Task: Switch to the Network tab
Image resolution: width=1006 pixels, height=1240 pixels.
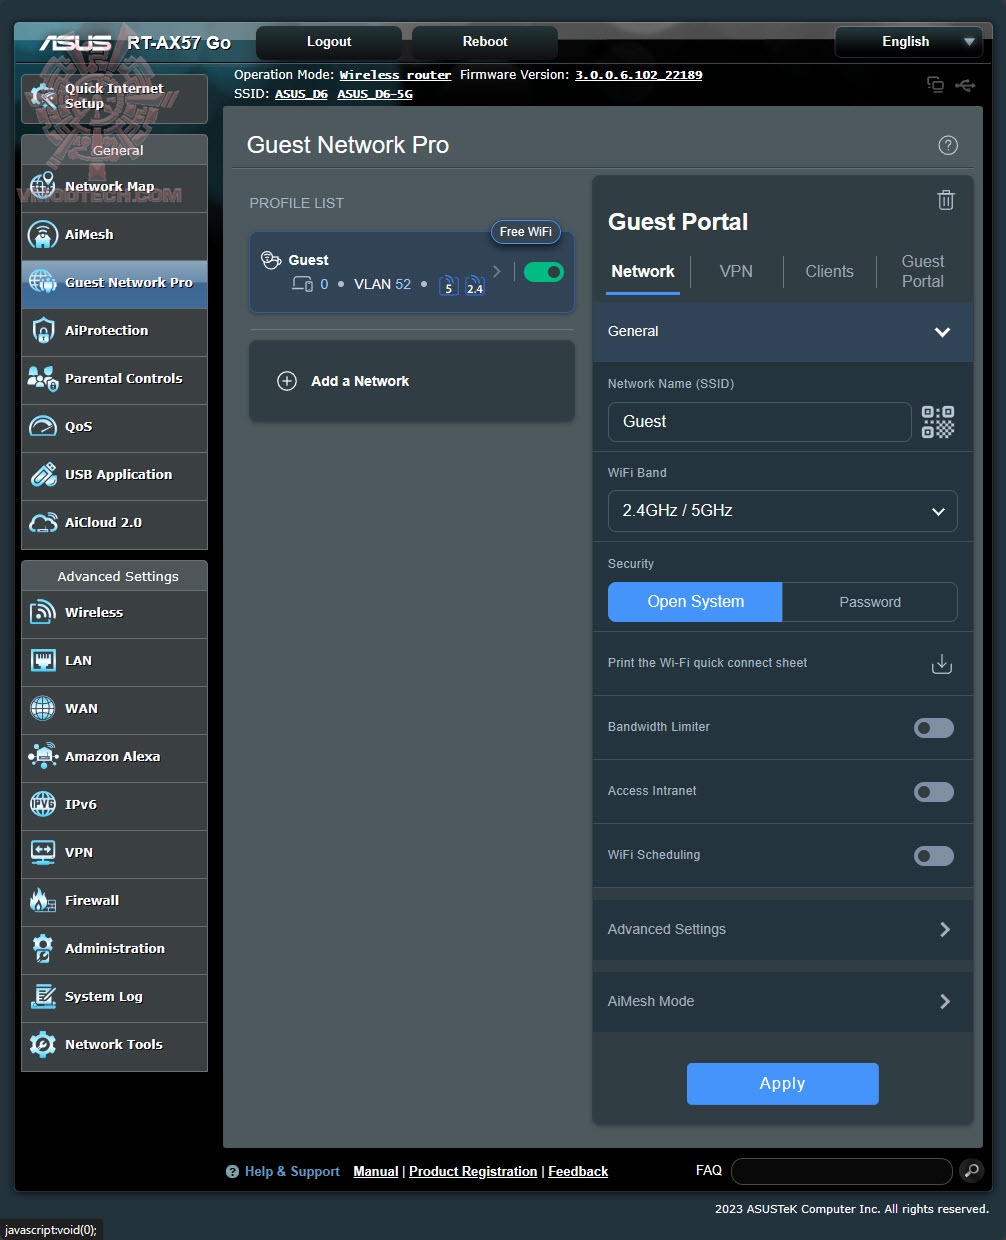Action: click(x=643, y=272)
